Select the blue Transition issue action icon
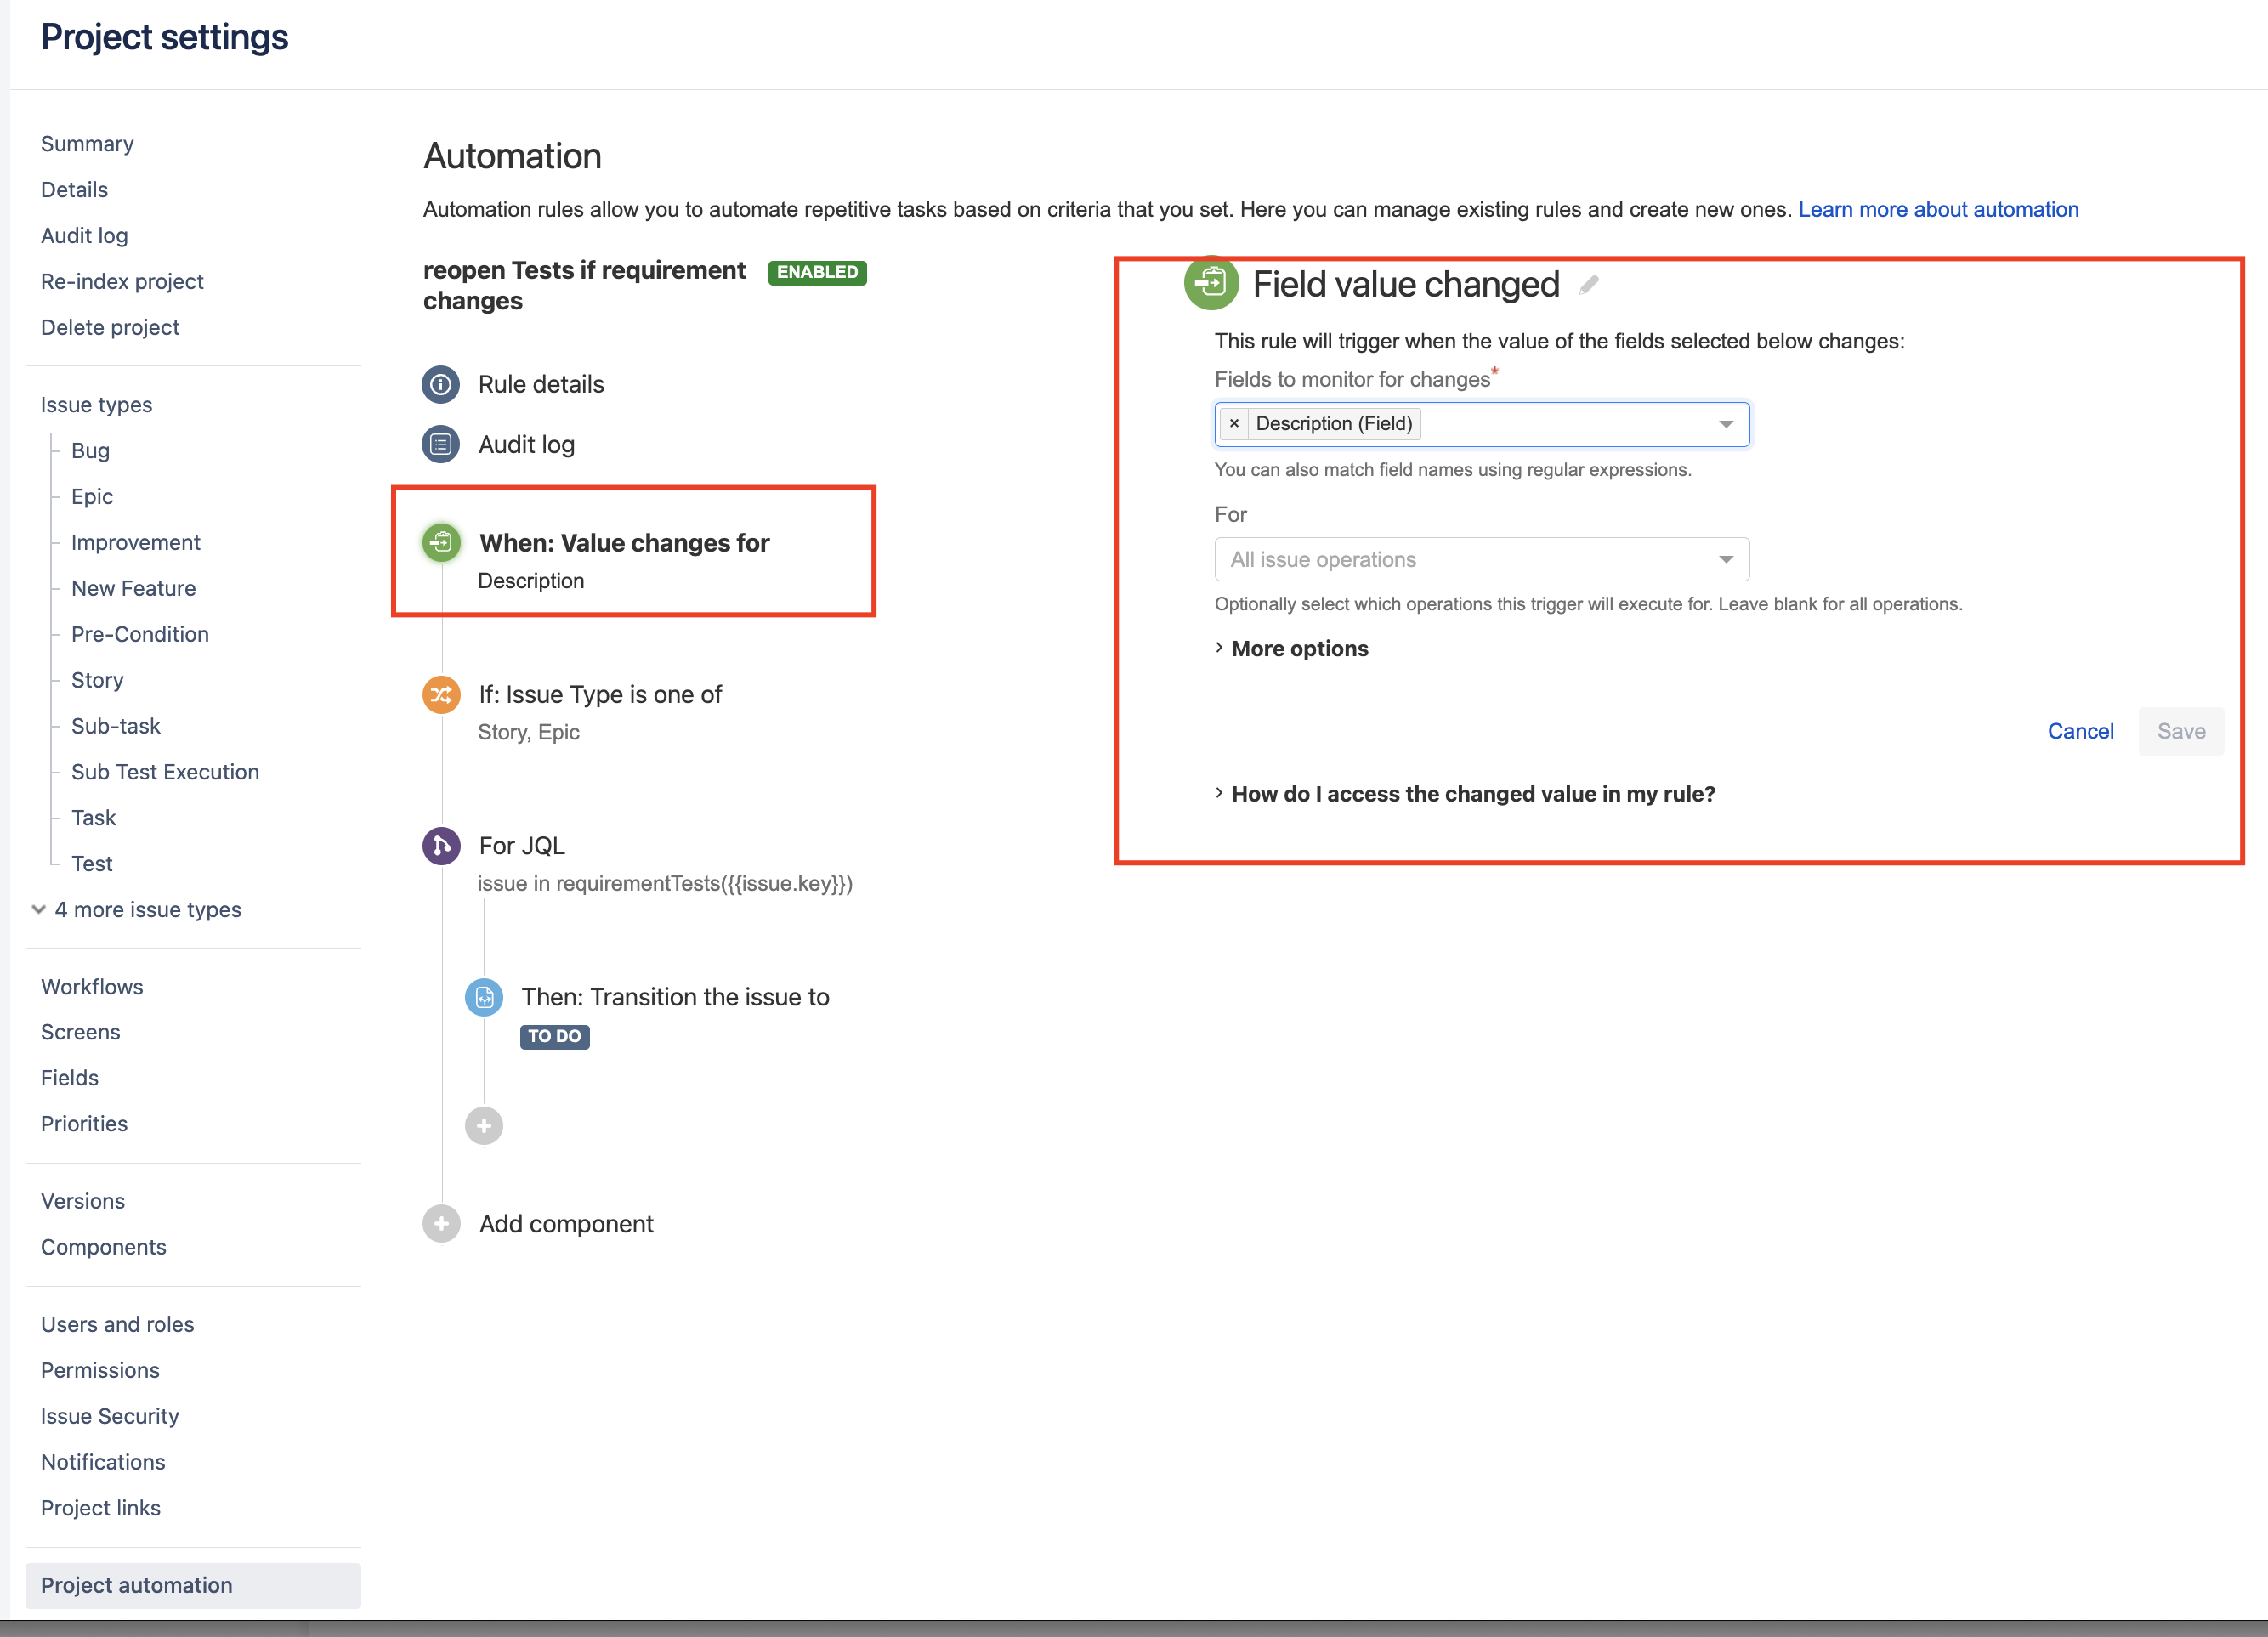The width and height of the screenshot is (2268, 1637). point(484,998)
